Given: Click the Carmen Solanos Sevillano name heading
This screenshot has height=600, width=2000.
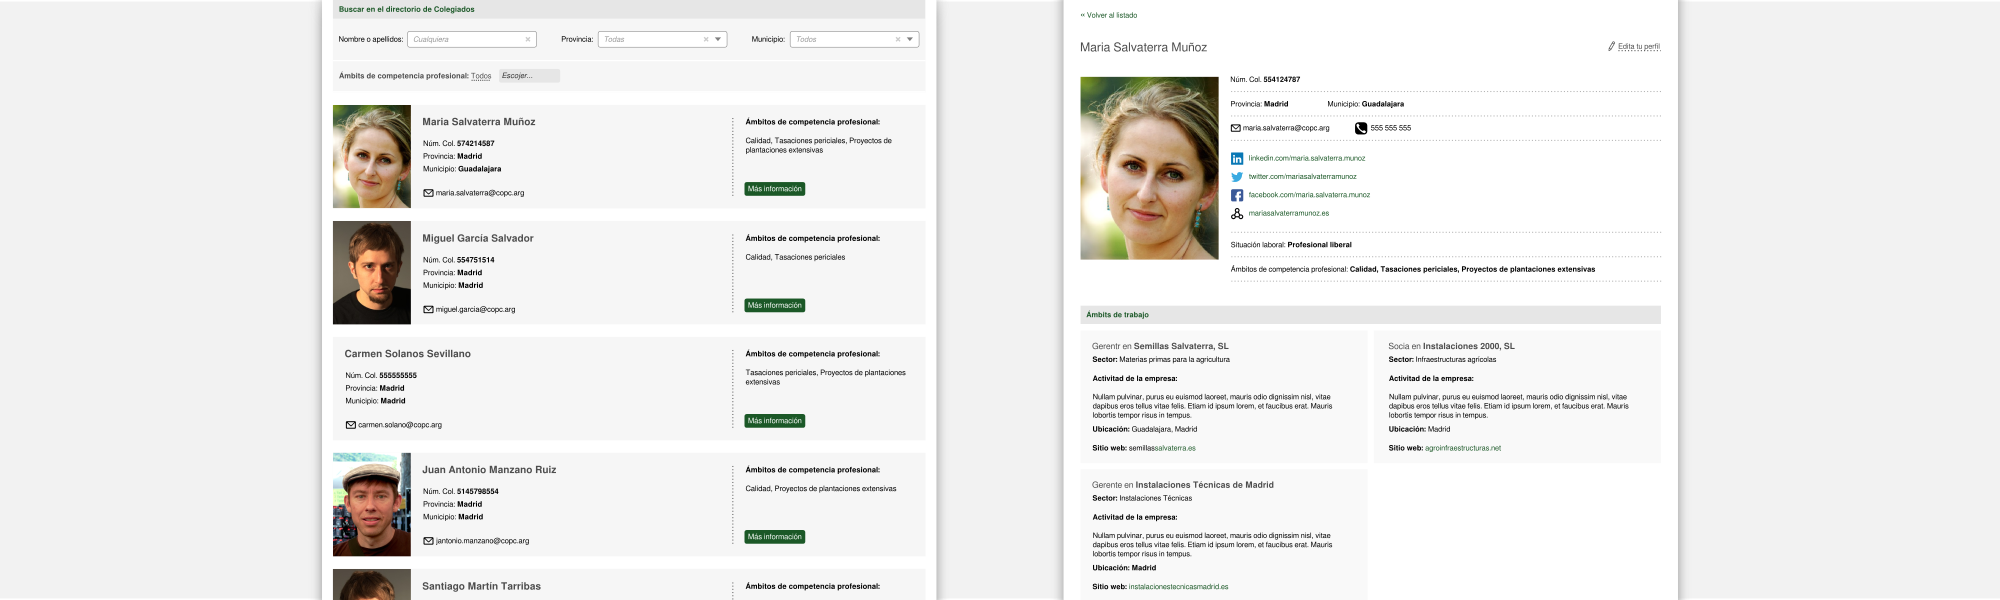Looking at the screenshot, I should (x=408, y=354).
